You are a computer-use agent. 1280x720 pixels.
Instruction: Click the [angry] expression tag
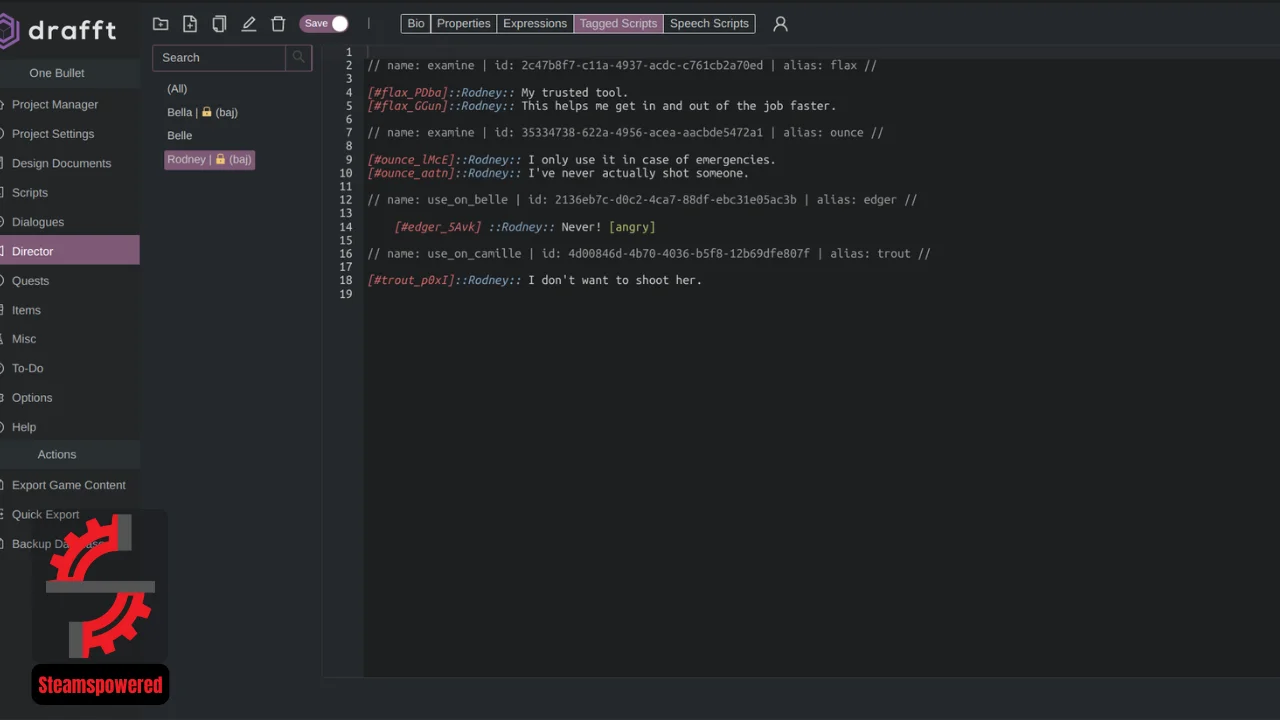click(632, 227)
